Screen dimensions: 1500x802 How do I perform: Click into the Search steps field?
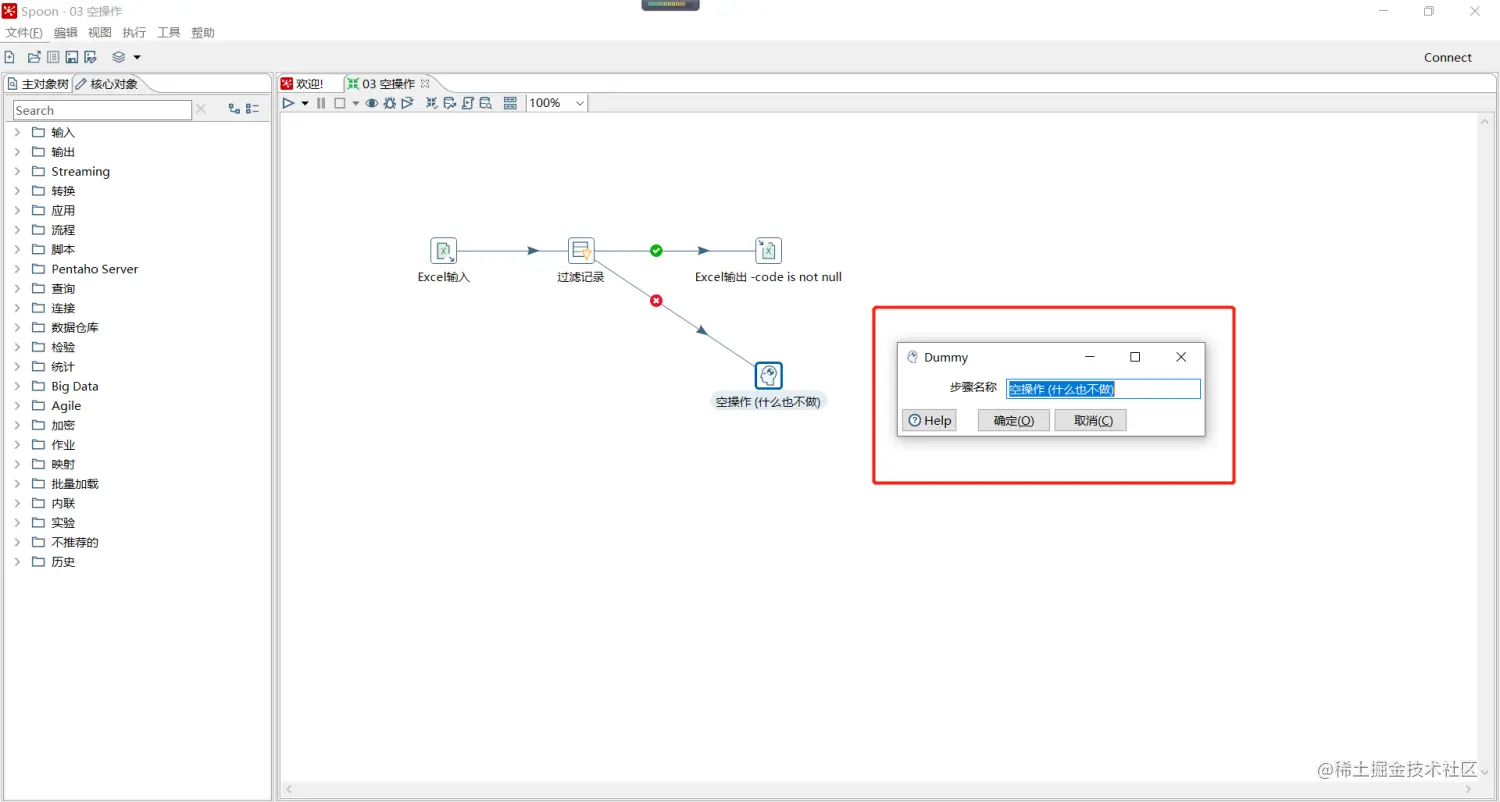click(102, 110)
